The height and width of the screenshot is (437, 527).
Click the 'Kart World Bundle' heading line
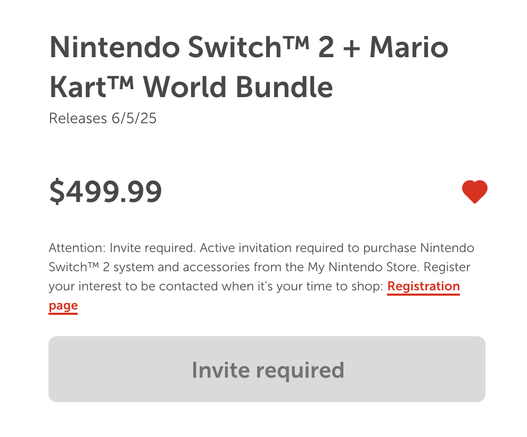pos(191,87)
